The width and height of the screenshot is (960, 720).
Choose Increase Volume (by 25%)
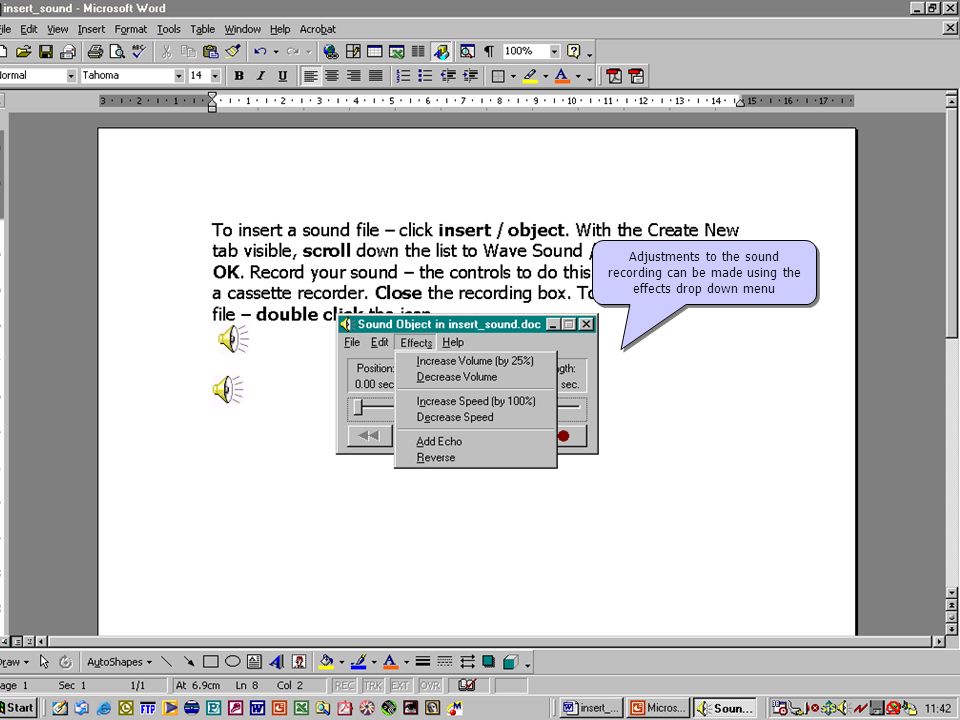point(476,361)
